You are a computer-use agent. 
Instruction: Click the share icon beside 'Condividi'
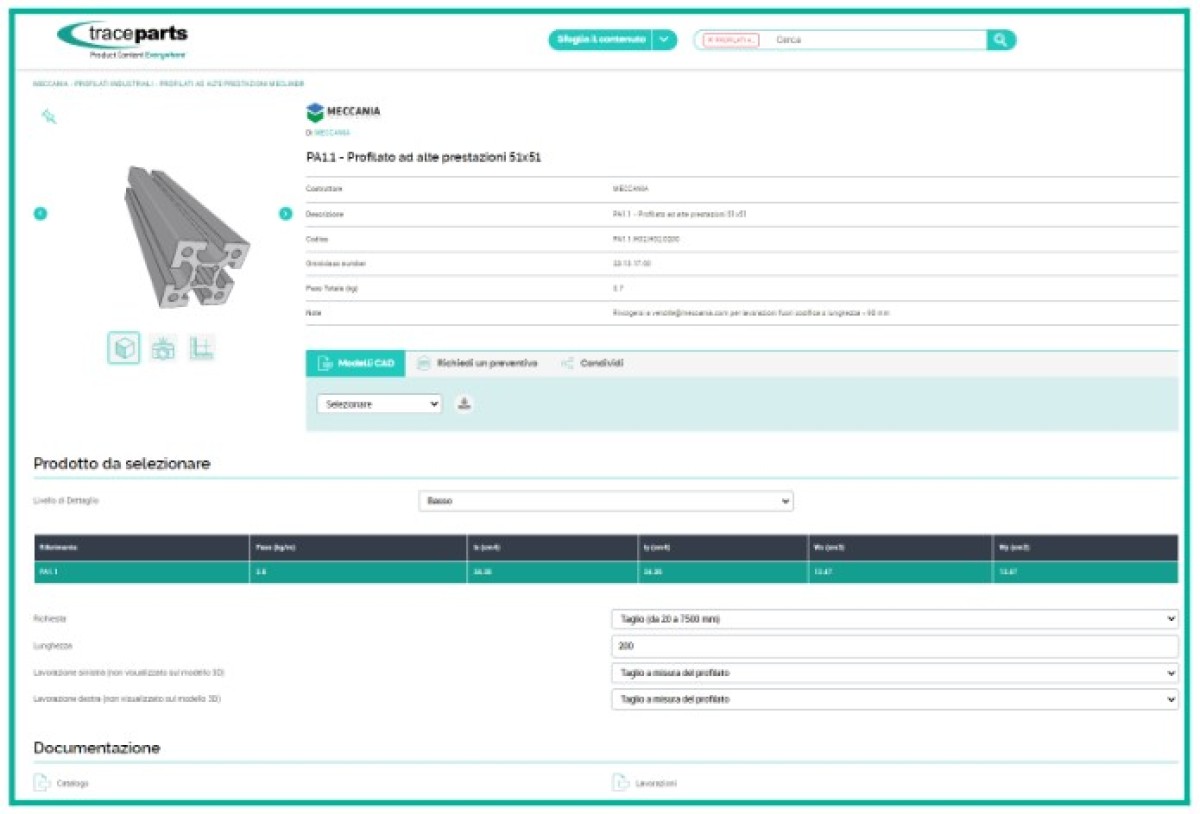(x=567, y=363)
